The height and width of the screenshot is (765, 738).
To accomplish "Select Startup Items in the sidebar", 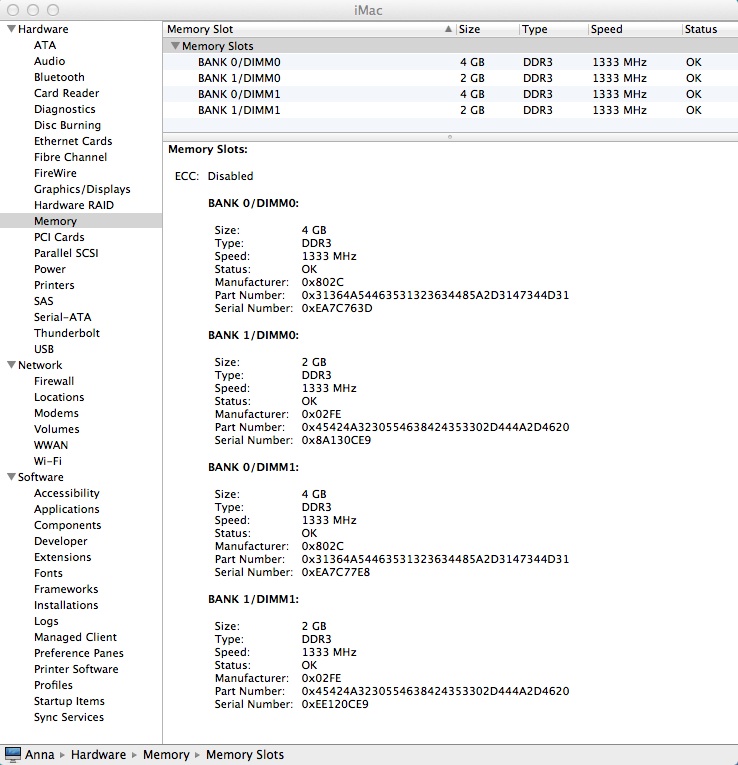I will (x=69, y=701).
